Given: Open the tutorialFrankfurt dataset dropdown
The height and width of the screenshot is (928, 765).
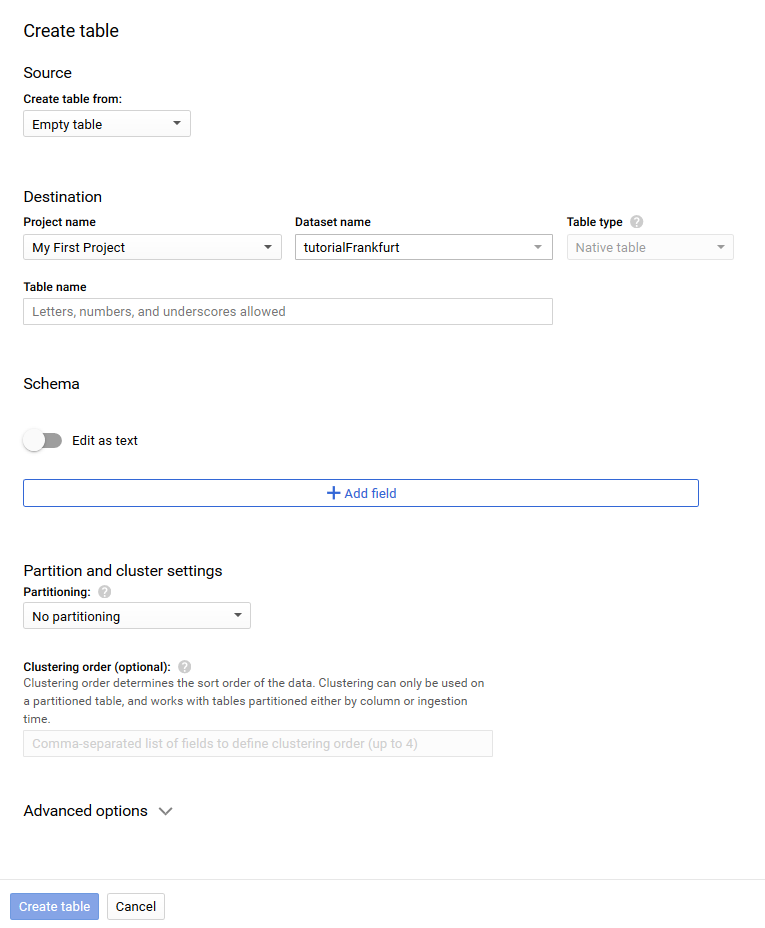Looking at the screenshot, I should pos(424,247).
